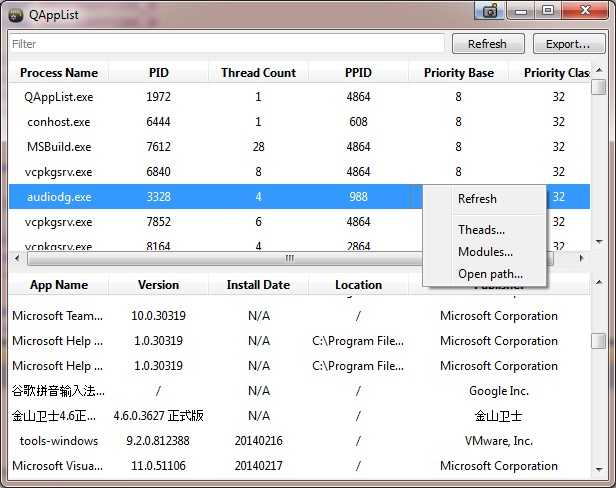Click version 4.6.0.3627 正式版
Viewport: 616px width, 488px height.
point(159,416)
